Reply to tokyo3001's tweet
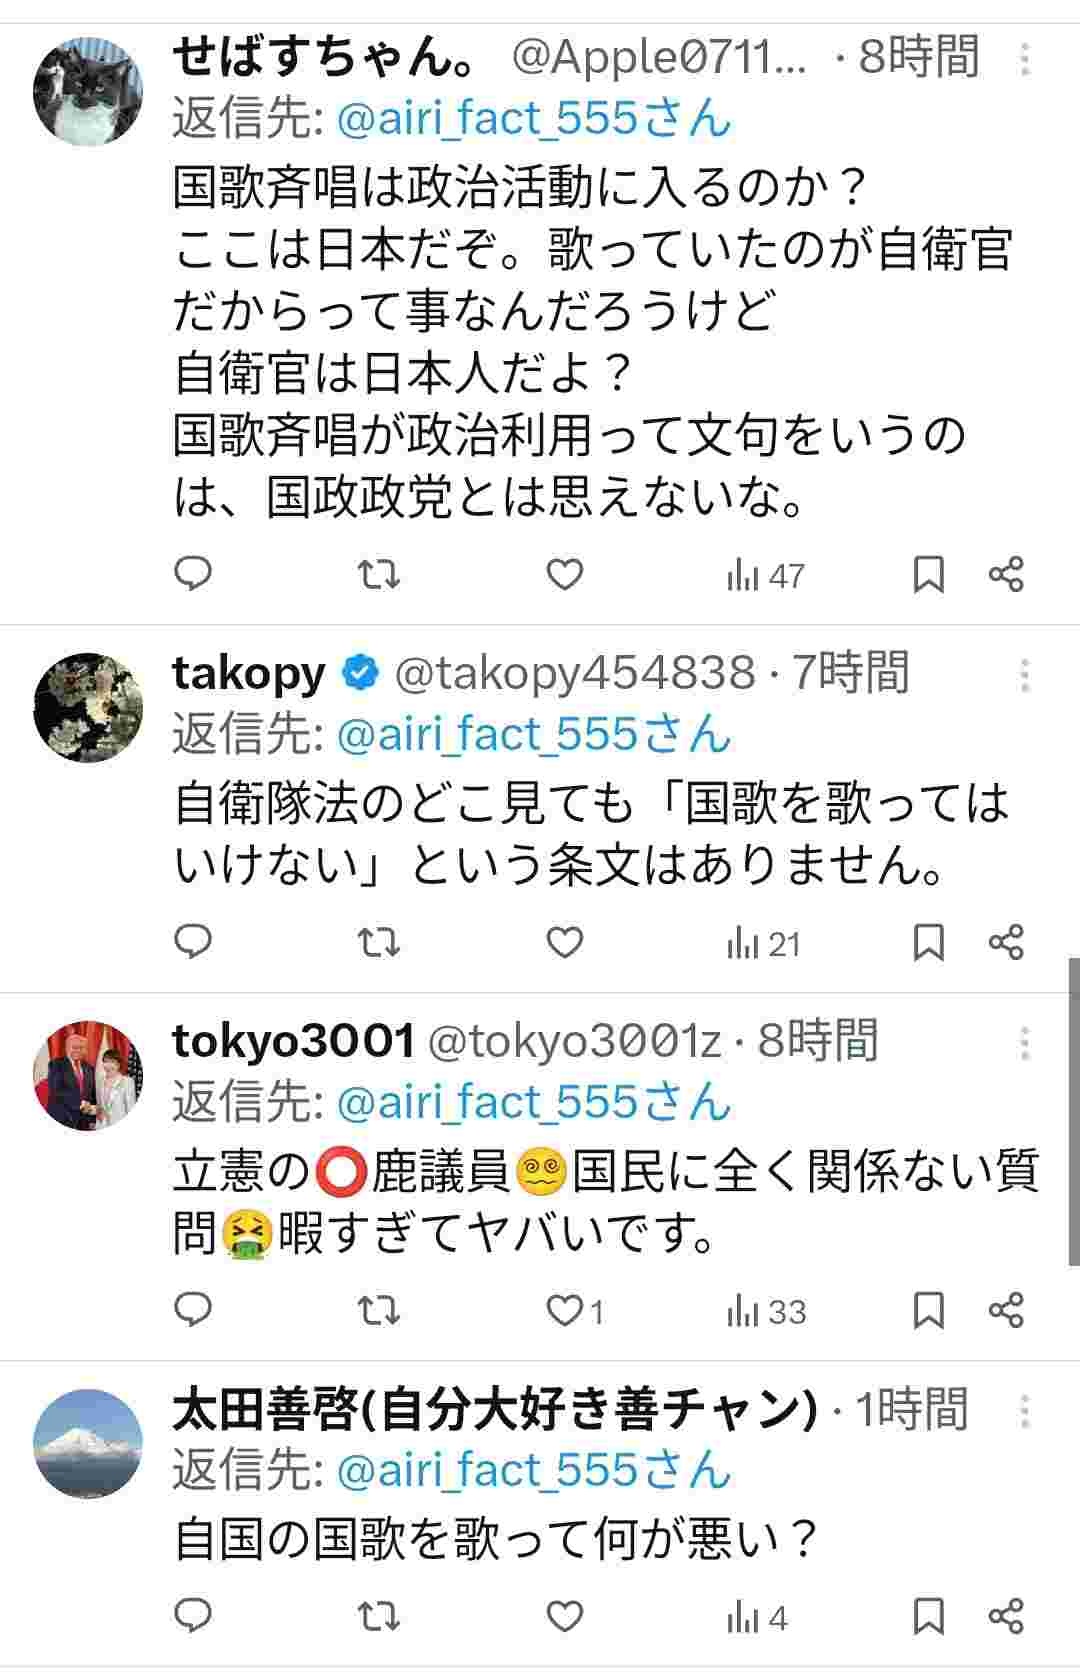Screen dimensions: 1080x1674 (x=193, y=1310)
